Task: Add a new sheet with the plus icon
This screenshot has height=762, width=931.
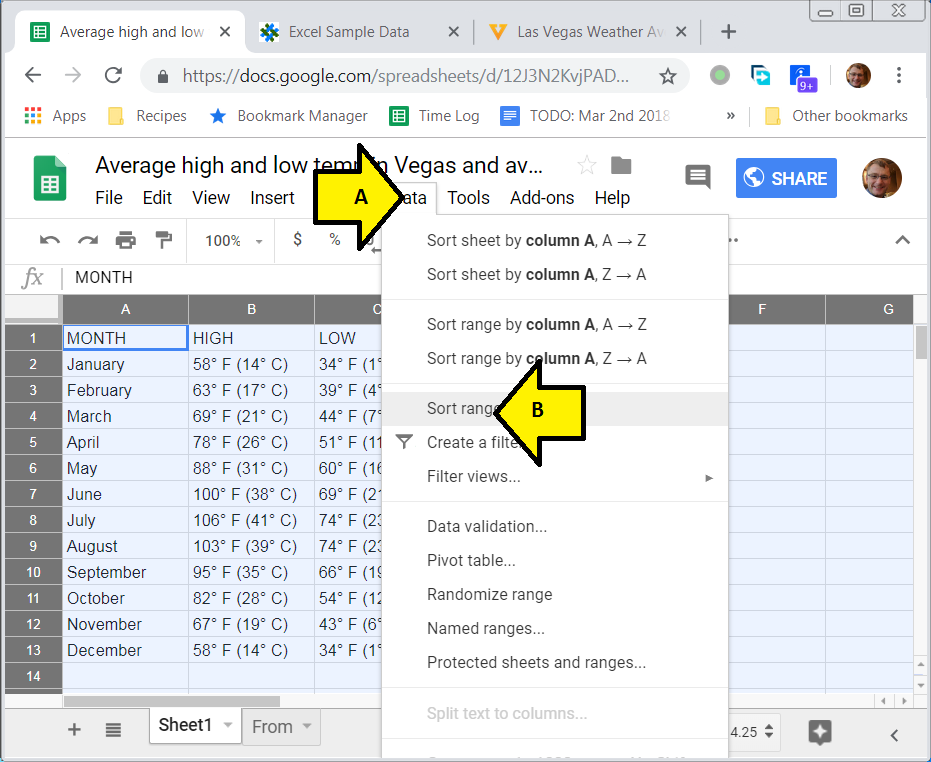Action: 74,729
